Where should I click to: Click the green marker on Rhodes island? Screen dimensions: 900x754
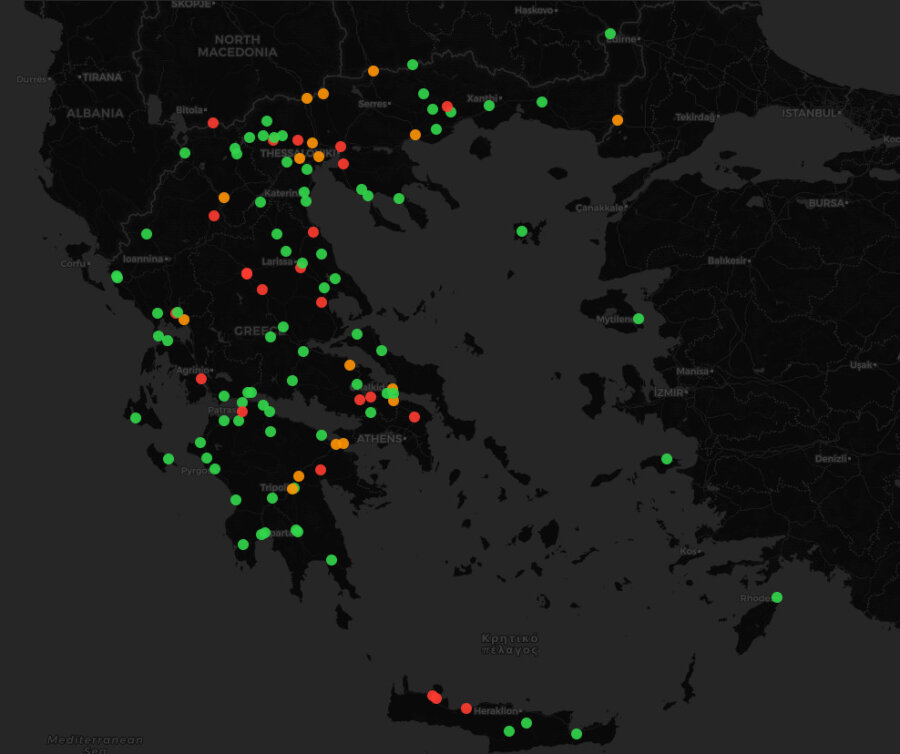pyautogui.click(x=777, y=597)
